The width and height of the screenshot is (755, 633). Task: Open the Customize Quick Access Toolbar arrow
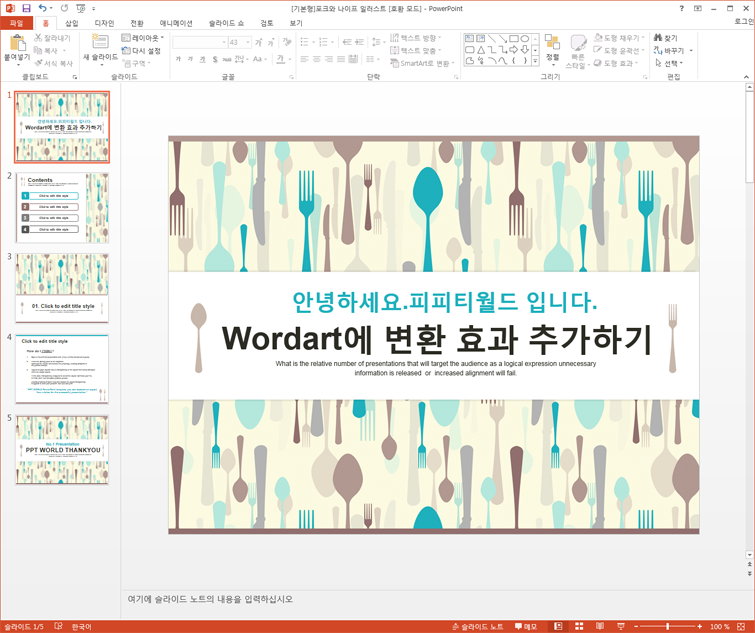click(93, 9)
